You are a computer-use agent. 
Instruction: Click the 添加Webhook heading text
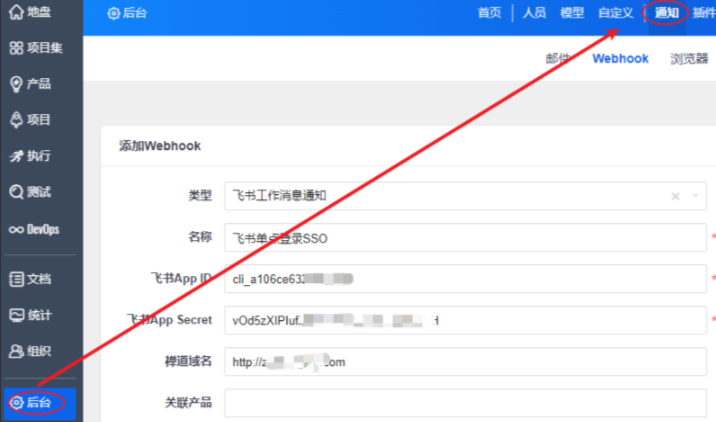(160, 146)
